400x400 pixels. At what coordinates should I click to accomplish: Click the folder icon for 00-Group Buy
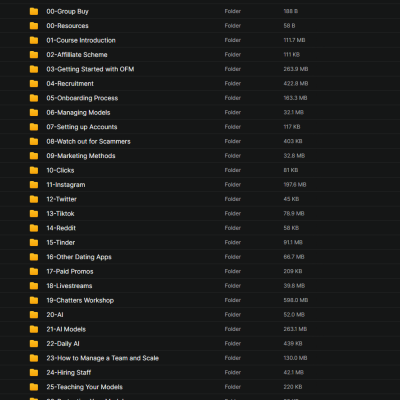pyautogui.click(x=34, y=11)
